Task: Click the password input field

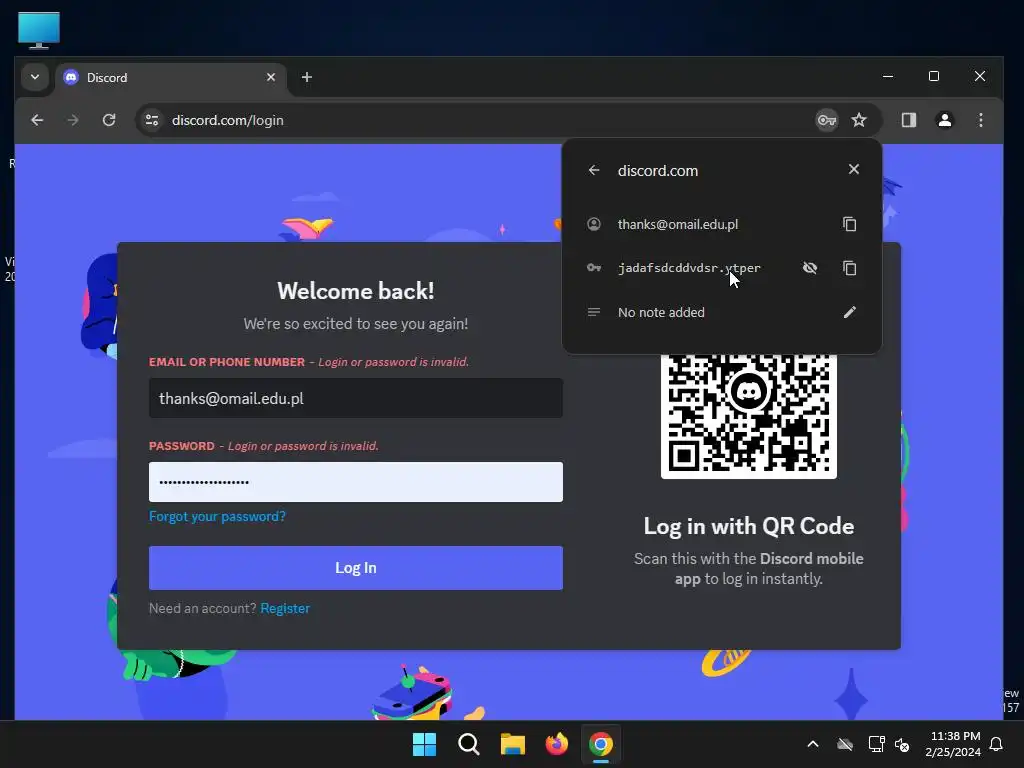Action: pyautogui.click(x=356, y=482)
